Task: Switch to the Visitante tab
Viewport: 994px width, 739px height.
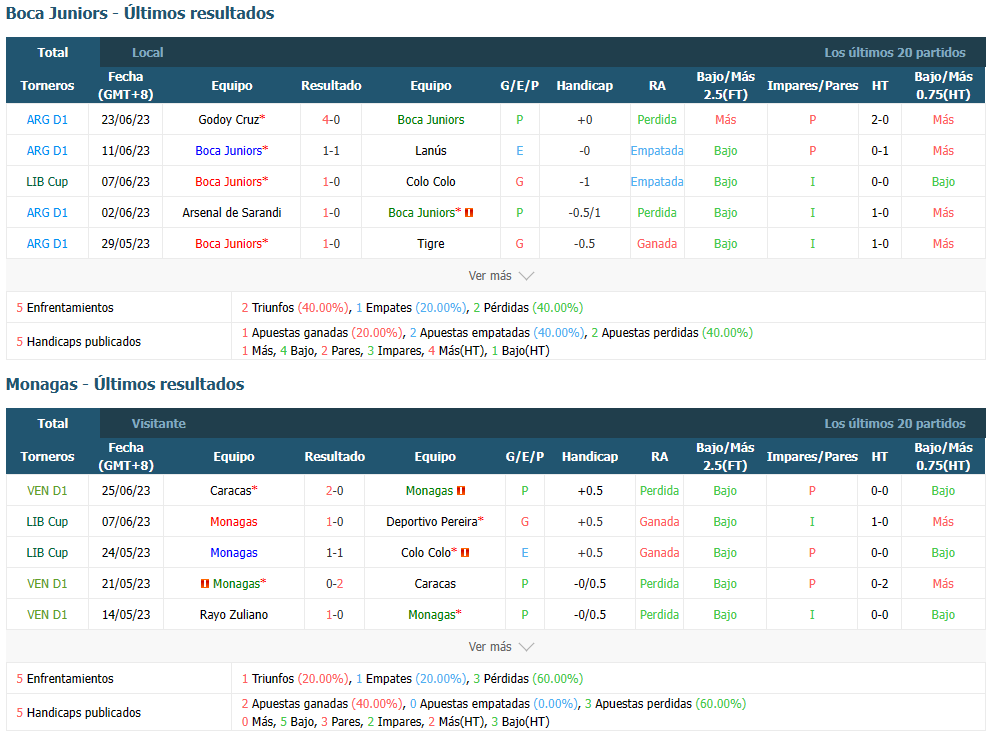Action: pos(158,423)
